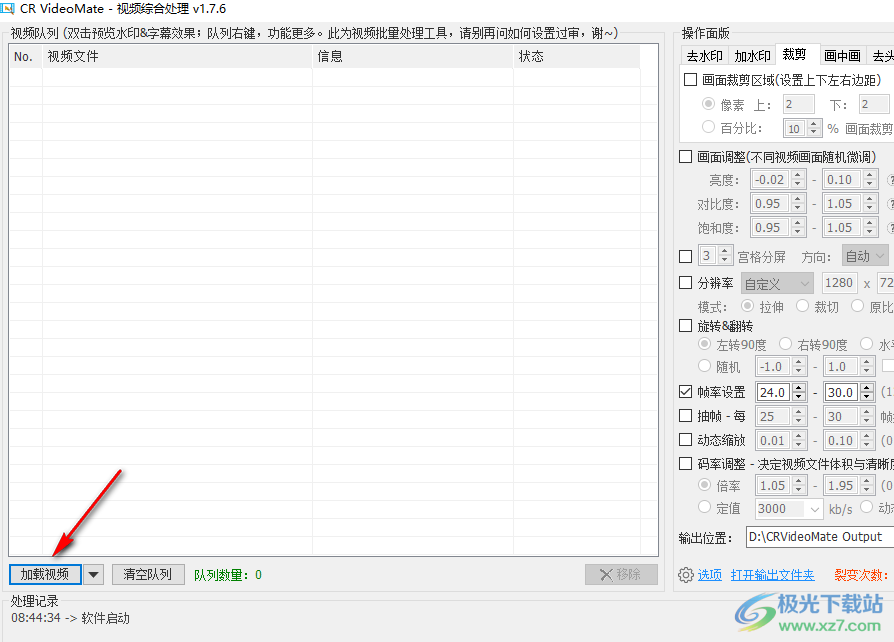Image resolution: width=894 pixels, height=642 pixels.
Task: Click the 队列数量: 0 text
Action: point(228,575)
